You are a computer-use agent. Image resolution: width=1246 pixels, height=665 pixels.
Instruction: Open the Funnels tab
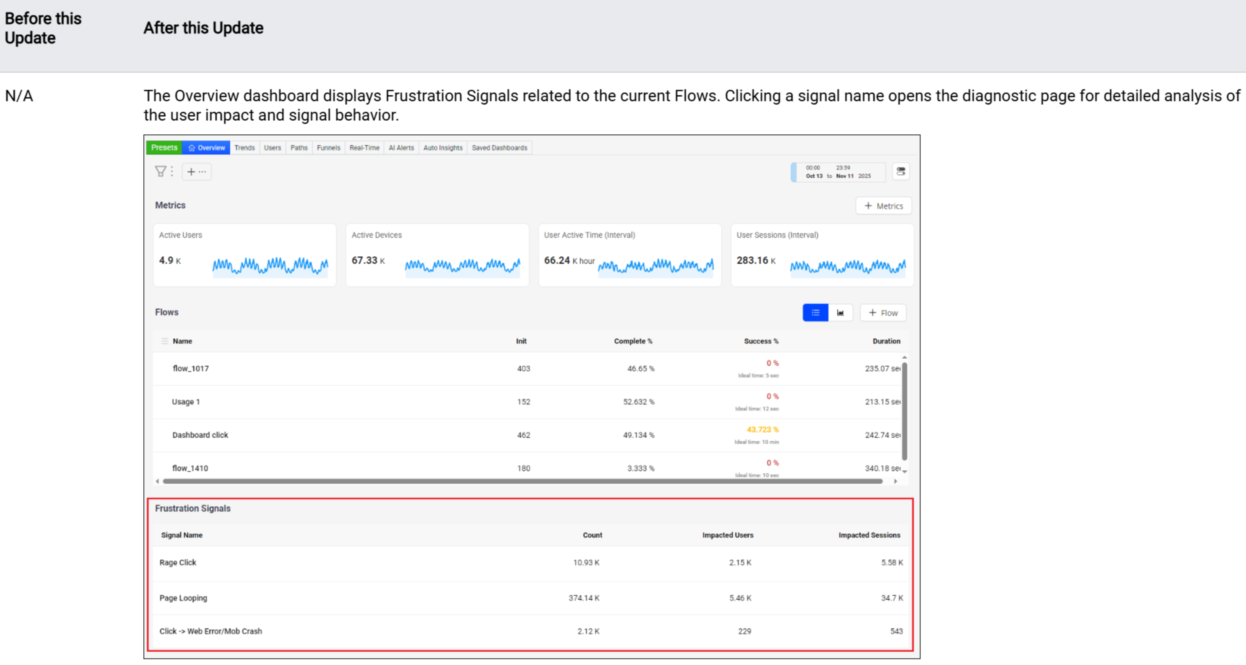(x=328, y=148)
